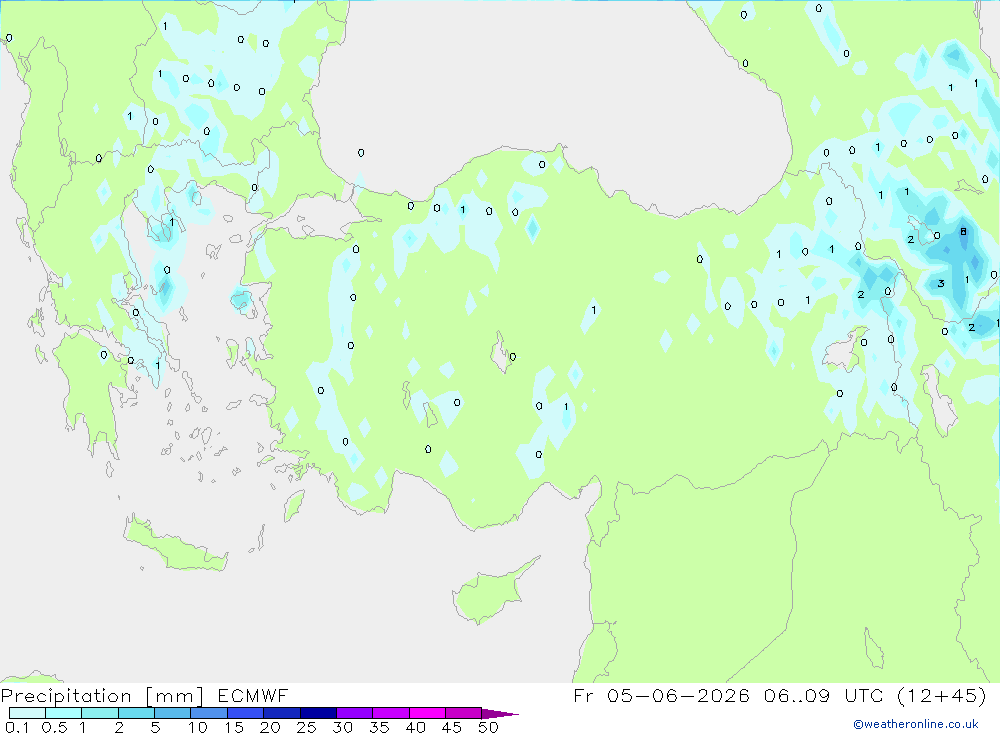
Task: Click the "0.5" legend scale label
Action: tap(54, 727)
